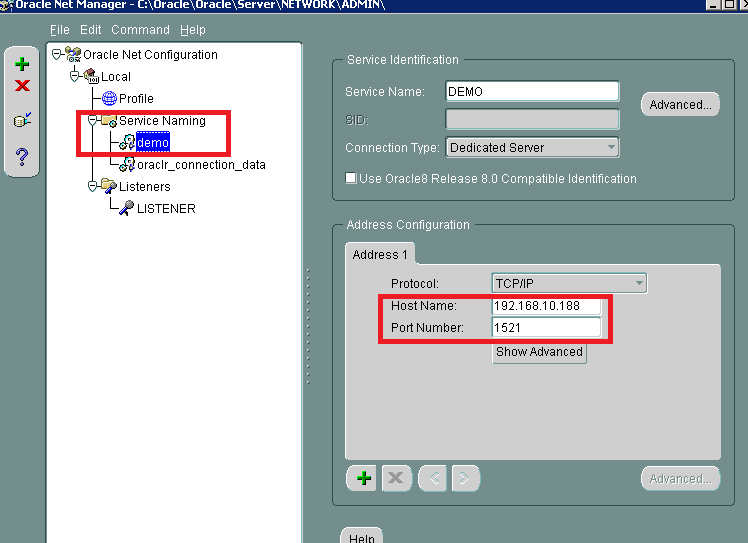Viewport: 748px width, 543px height.
Task: Select the demo tree label
Action: click(x=153, y=142)
